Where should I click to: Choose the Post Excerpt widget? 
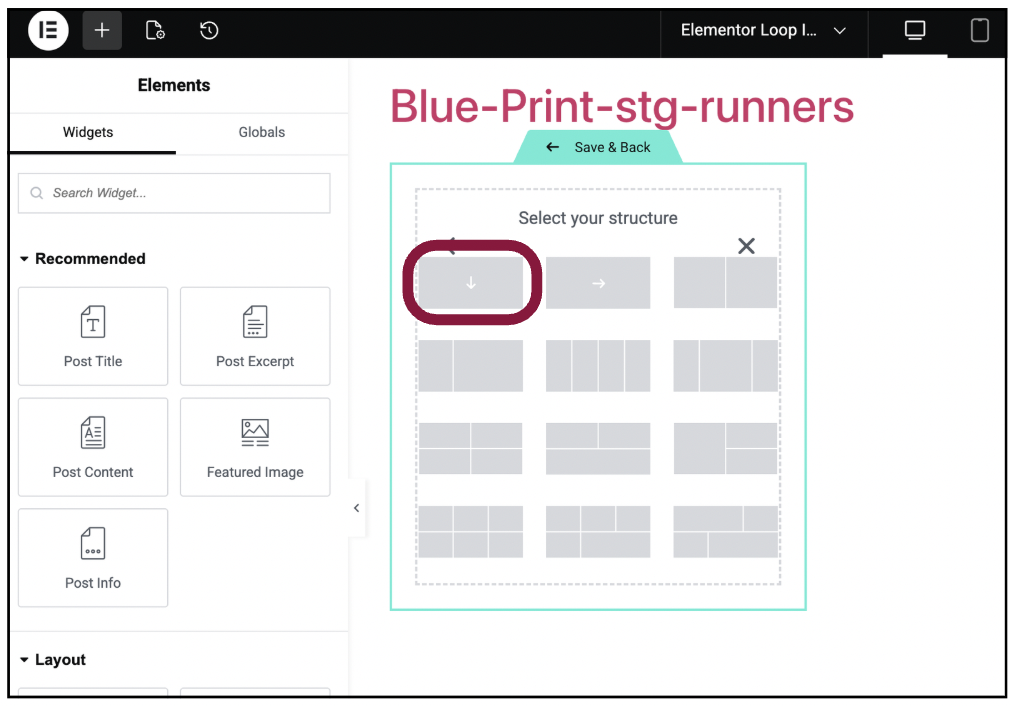(255, 336)
